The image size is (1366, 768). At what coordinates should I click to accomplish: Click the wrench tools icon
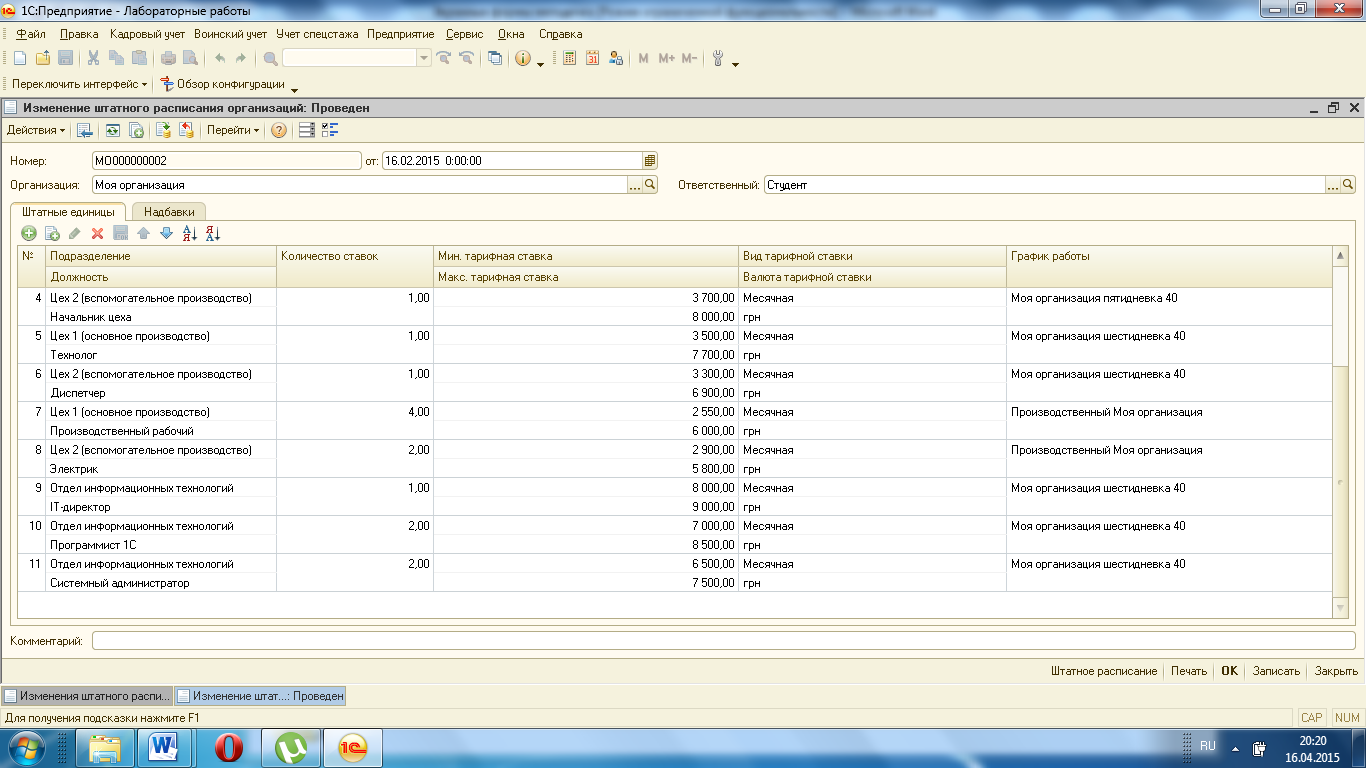[x=717, y=58]
